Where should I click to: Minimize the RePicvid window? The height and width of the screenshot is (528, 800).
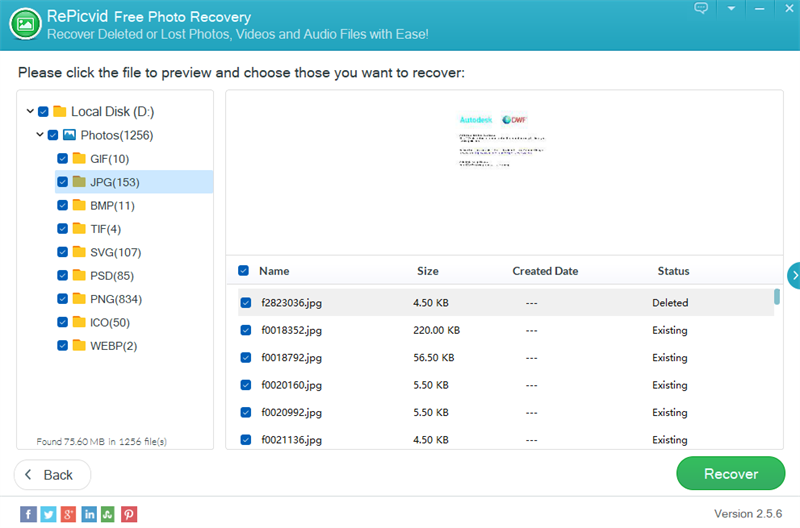point(759,9)
